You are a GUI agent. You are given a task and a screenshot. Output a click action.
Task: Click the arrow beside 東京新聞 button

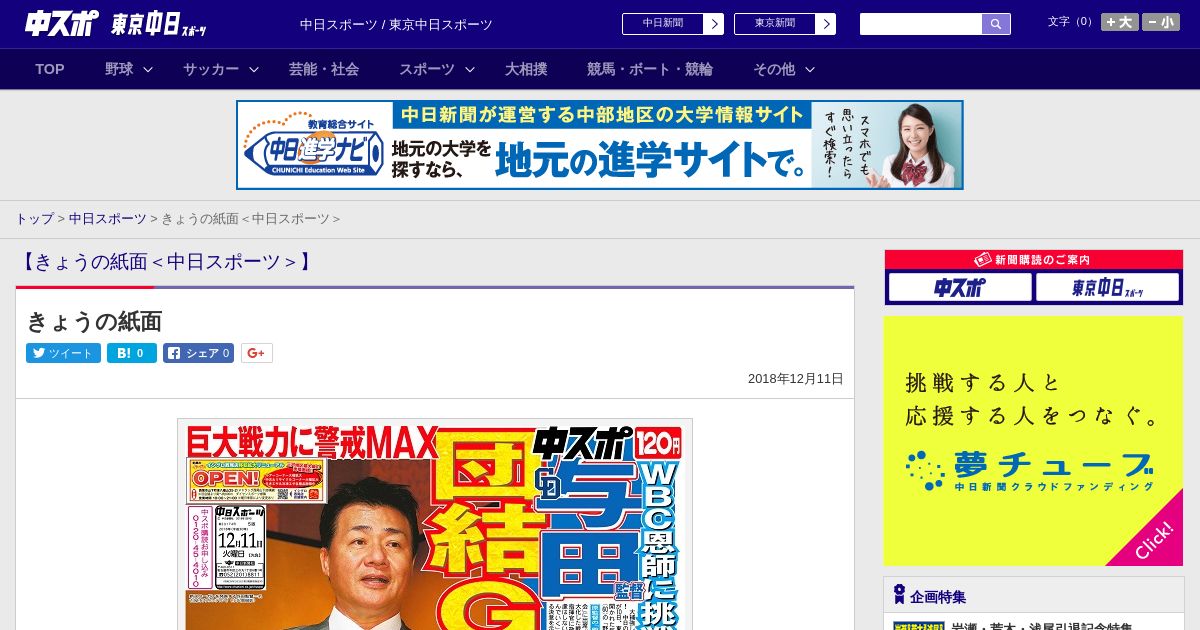pos(825,24)
